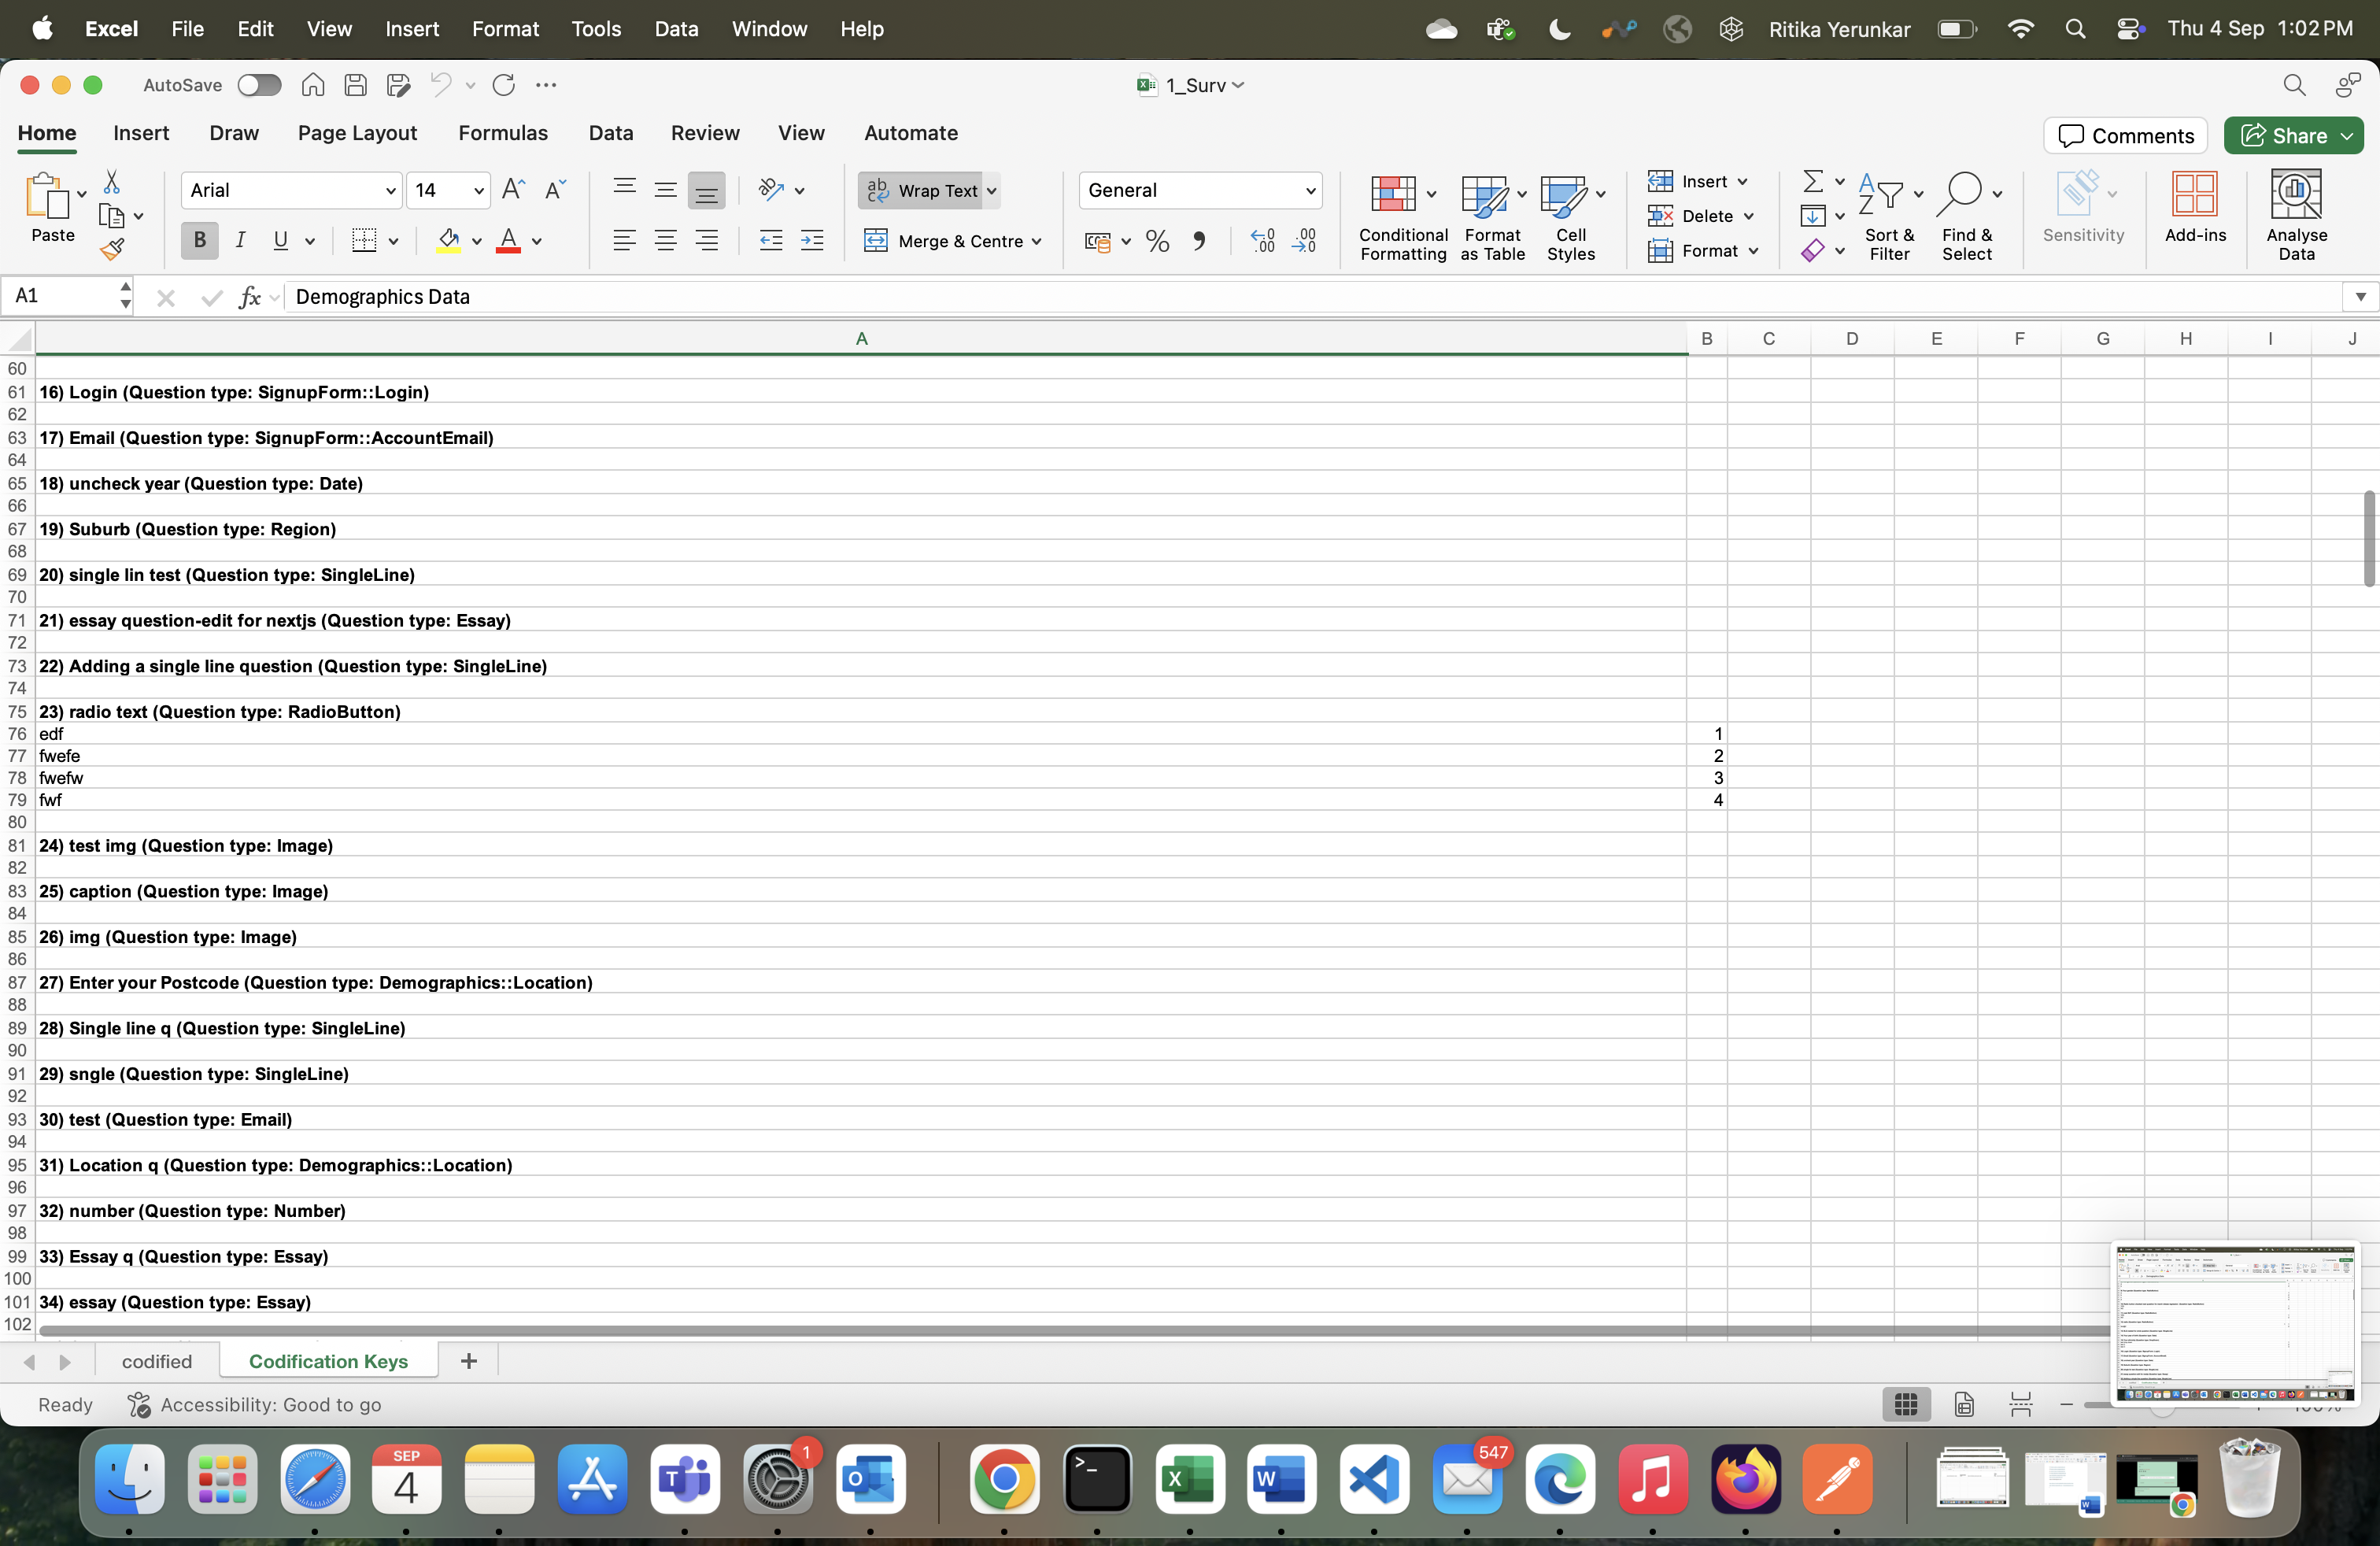Click the percent style icon
Image resolution: width=2380 pixels, height=1546 pixels.
(x=1157, y=241)
